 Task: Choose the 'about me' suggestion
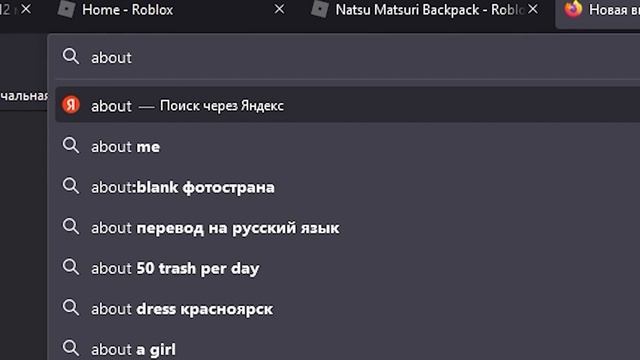pyautogui.click(x=348, y=147)
